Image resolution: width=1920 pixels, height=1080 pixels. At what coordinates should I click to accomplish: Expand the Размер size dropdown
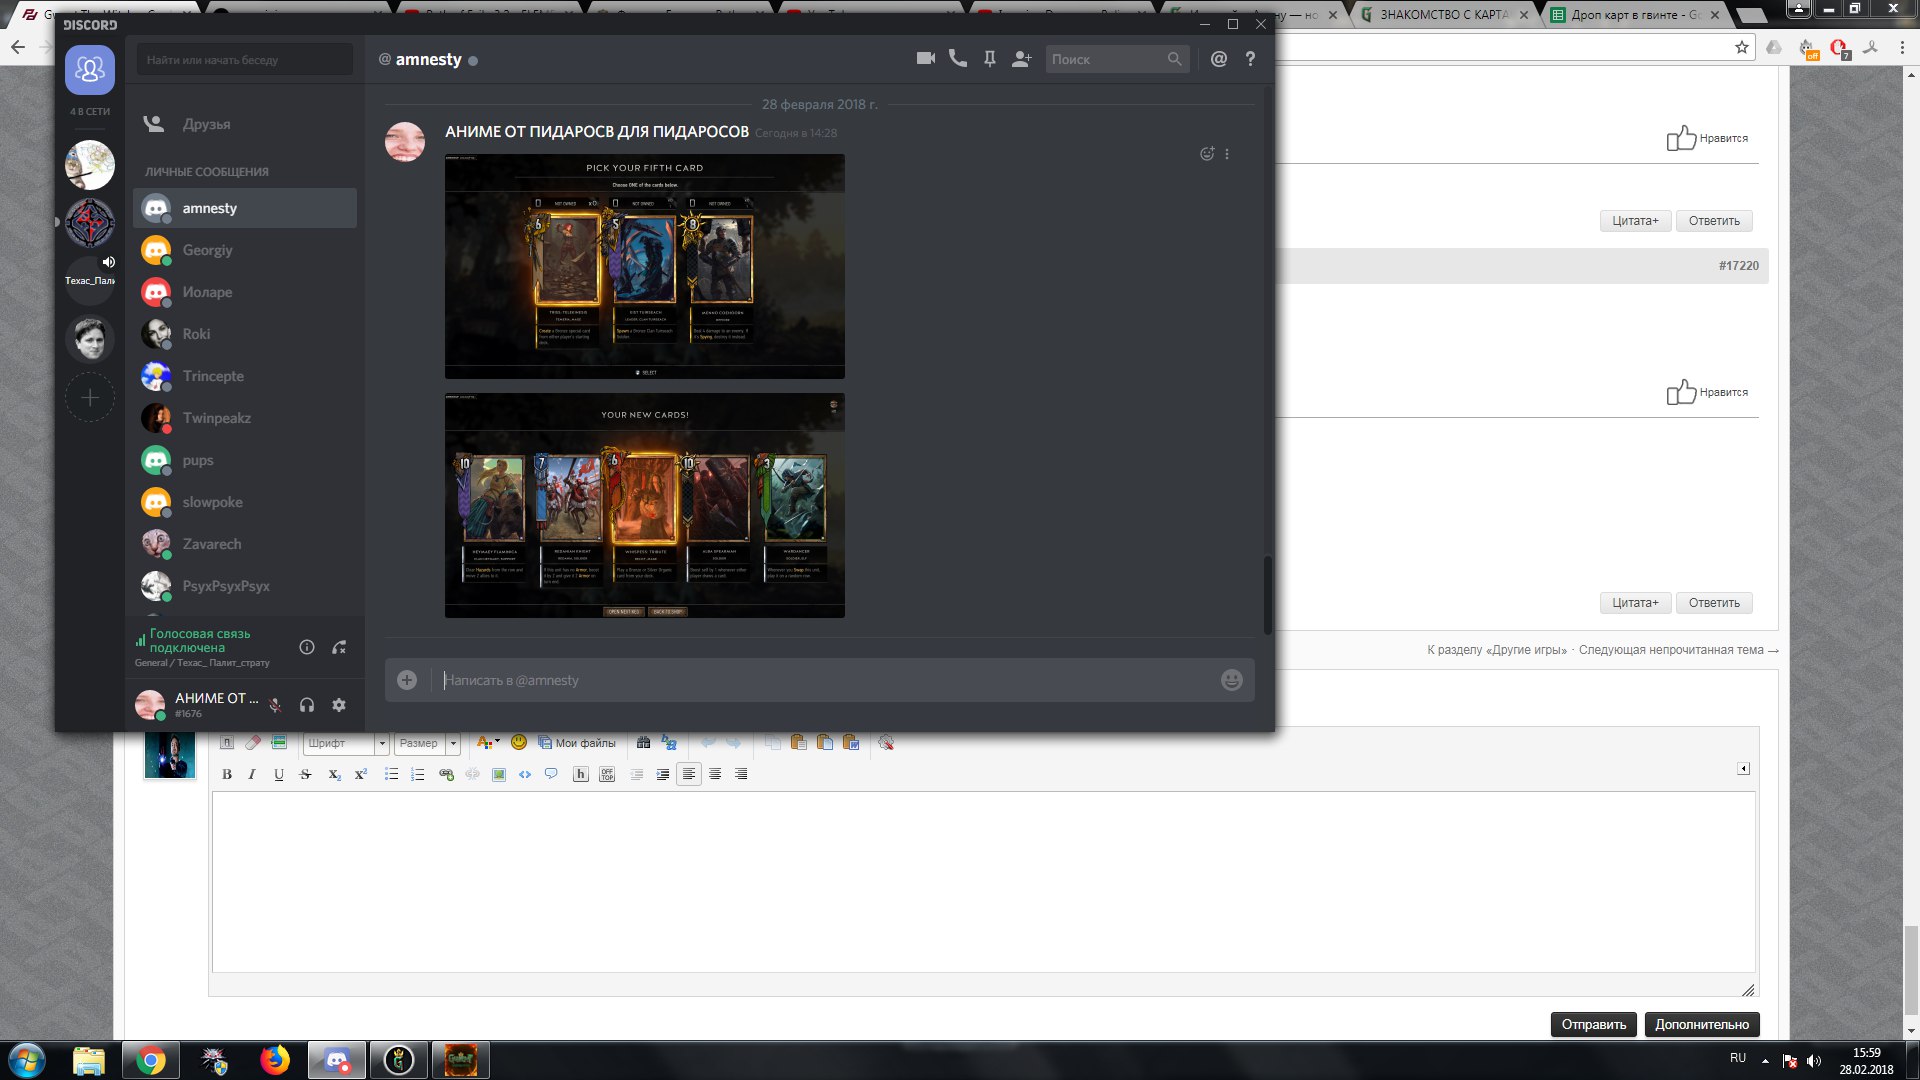click(x=453, y=743)
